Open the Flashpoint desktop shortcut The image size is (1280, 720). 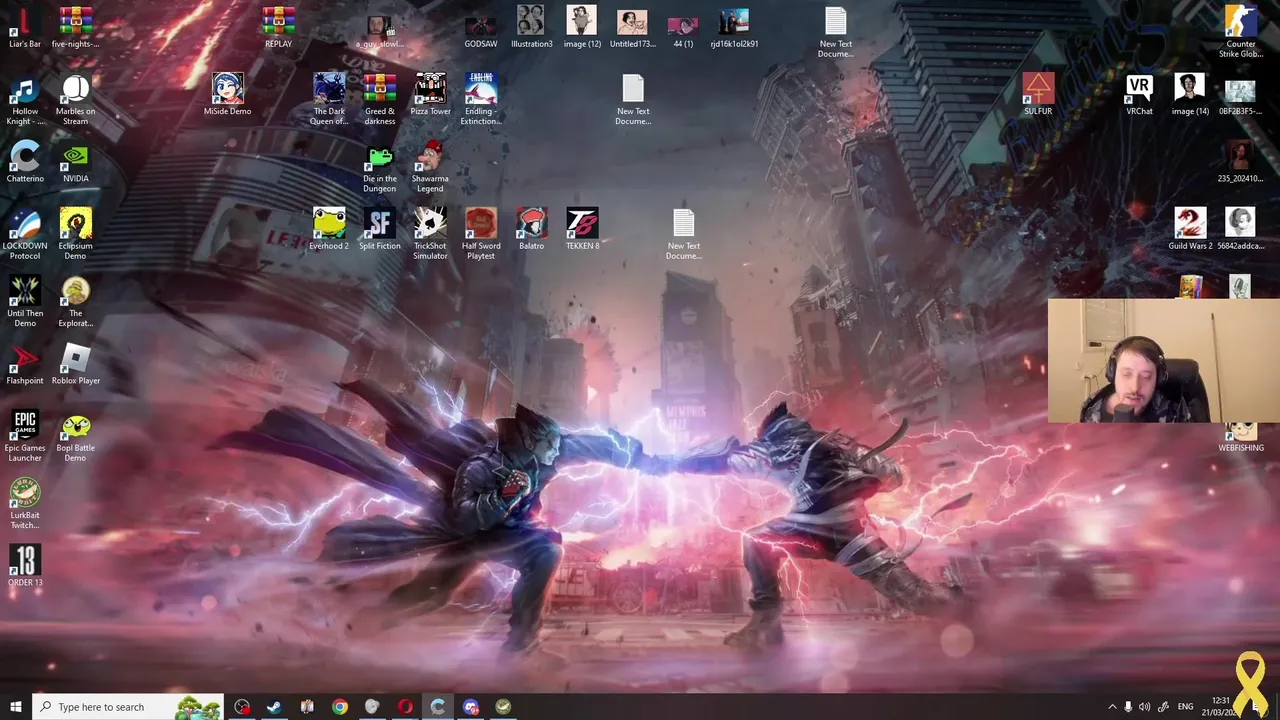point(25,363)
